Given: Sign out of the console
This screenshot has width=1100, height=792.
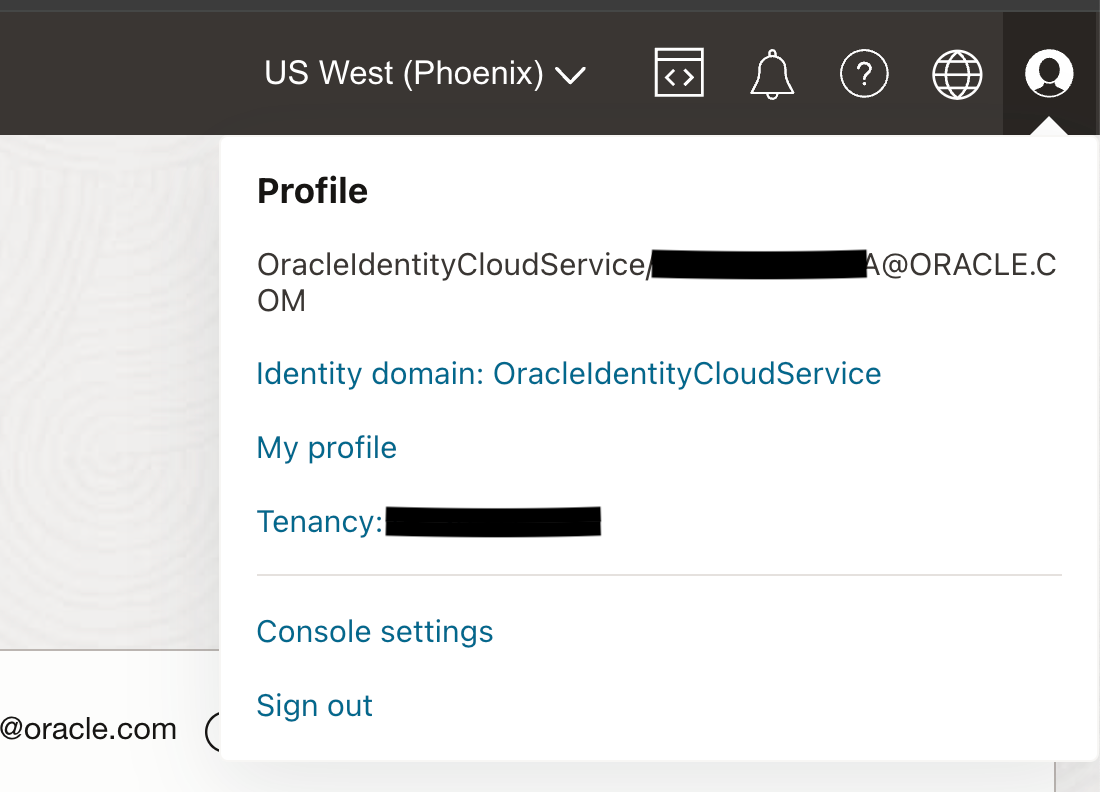Looking at the screenshot, I should [314, 706].
